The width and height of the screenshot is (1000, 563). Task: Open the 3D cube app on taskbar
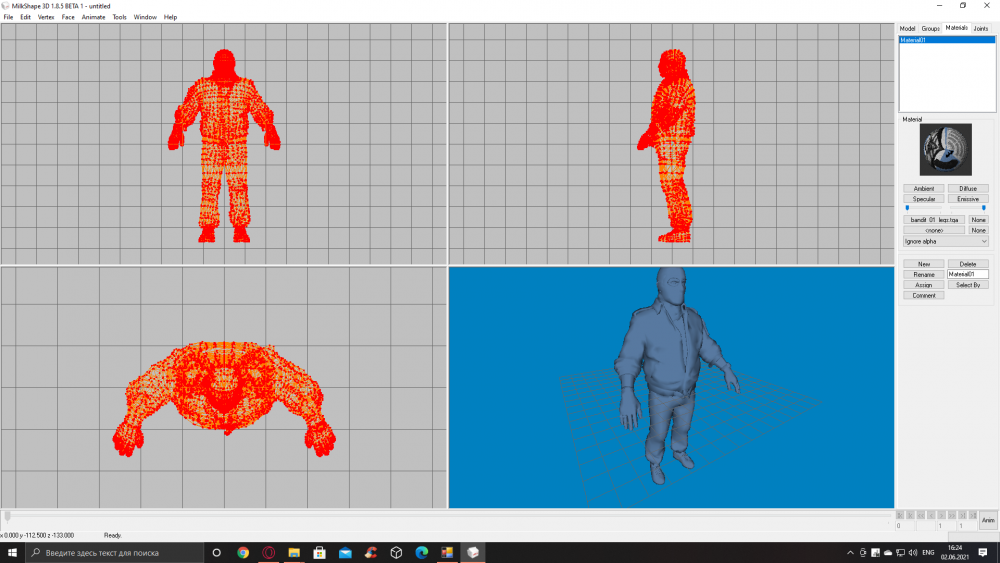click(396, 553)
